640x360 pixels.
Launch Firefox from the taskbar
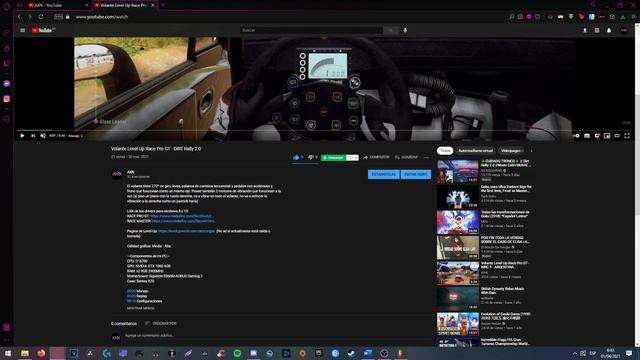(41, 353)
